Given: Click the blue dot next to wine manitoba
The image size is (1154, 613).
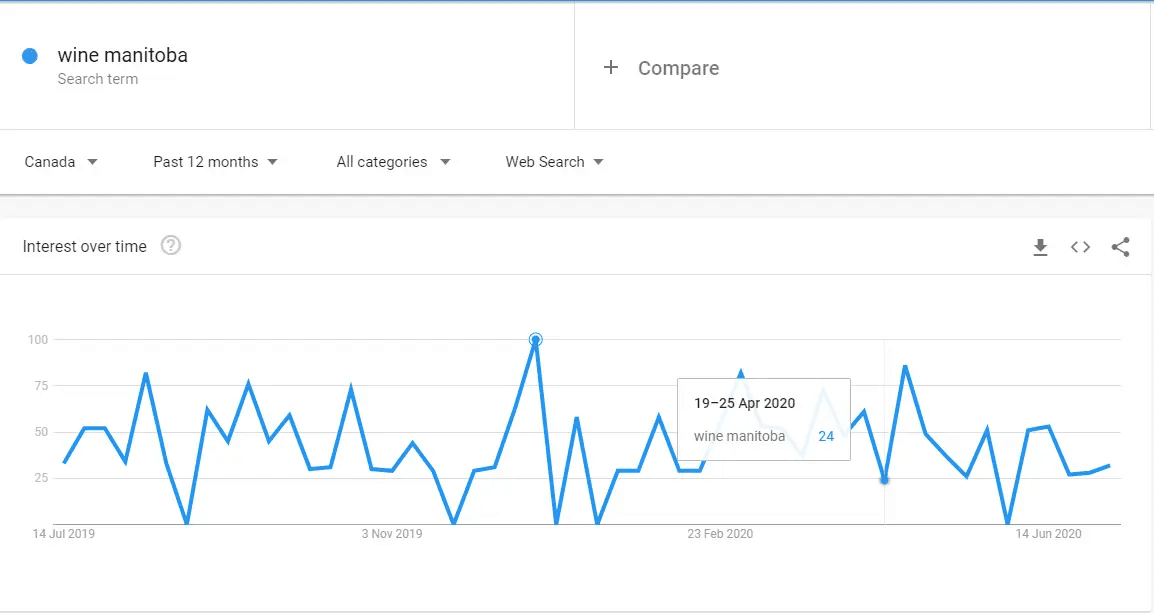Looking at the screenshot, I should 29,55.
